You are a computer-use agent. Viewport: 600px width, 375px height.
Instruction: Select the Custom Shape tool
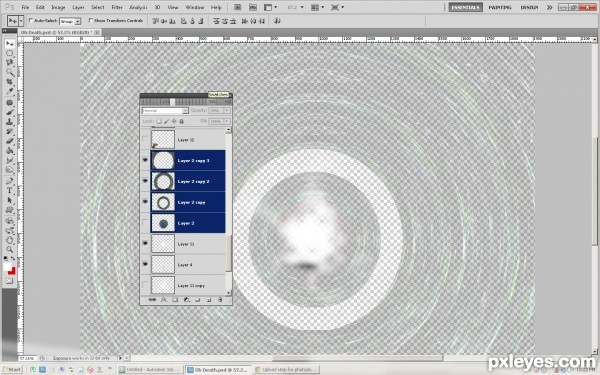click(x=10, y=210)
